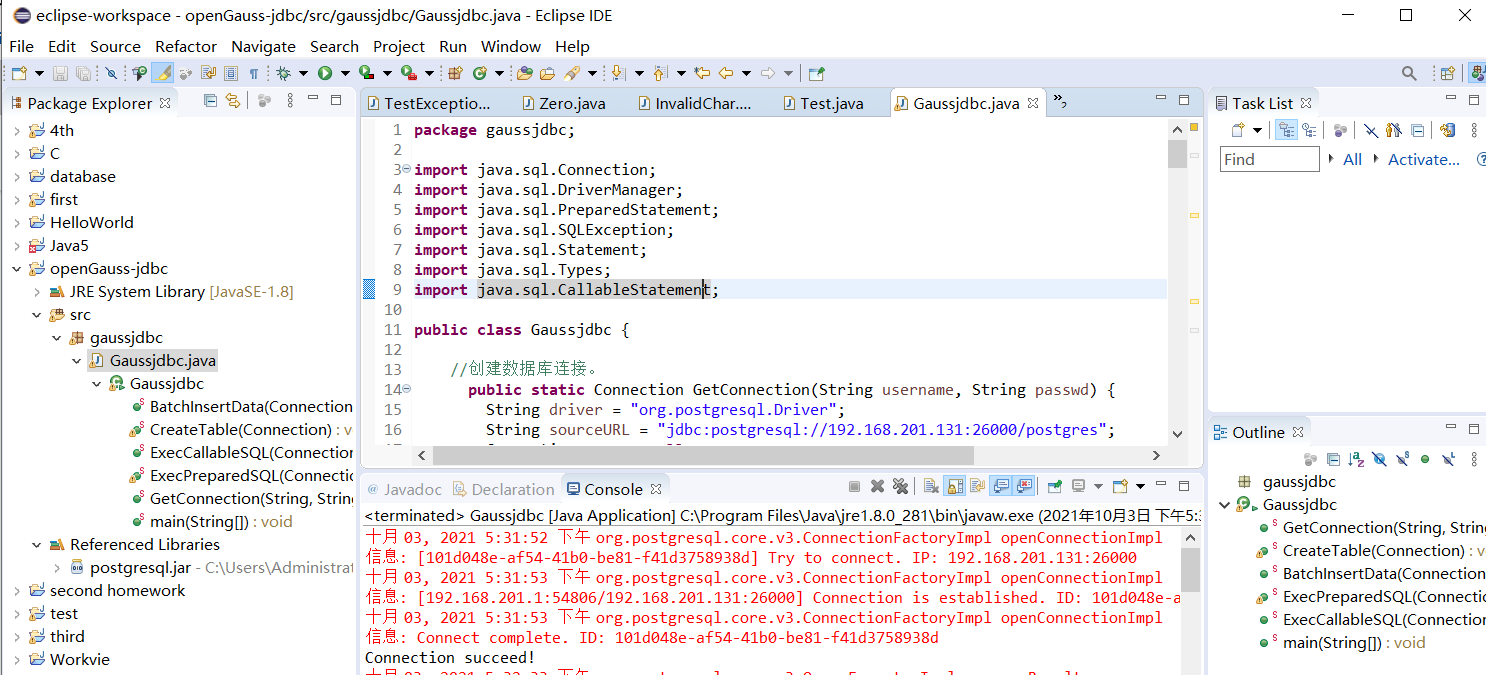The image size is (1486, 675).
Task: Click the Terminate stop icon in Console
Action: pos(854,487)
